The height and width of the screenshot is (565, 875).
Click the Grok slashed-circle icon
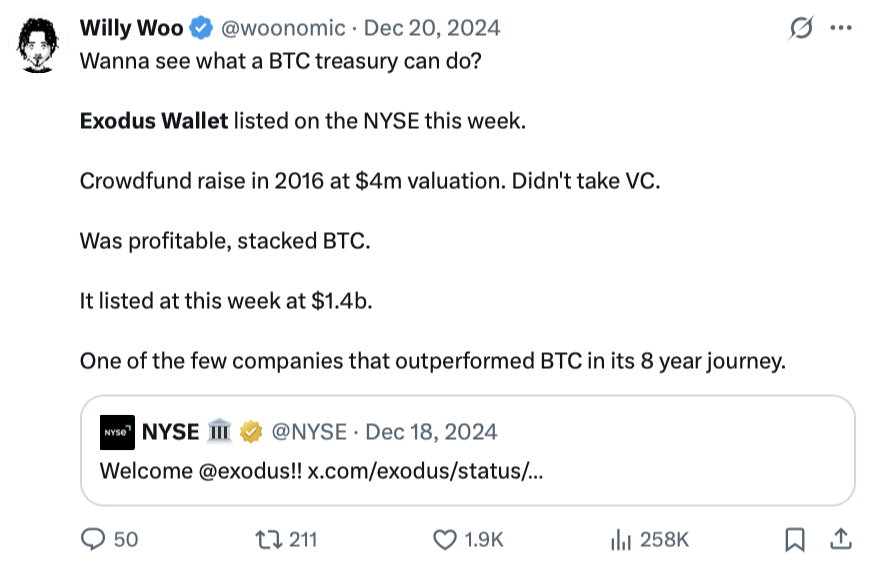tap(800, 29)
